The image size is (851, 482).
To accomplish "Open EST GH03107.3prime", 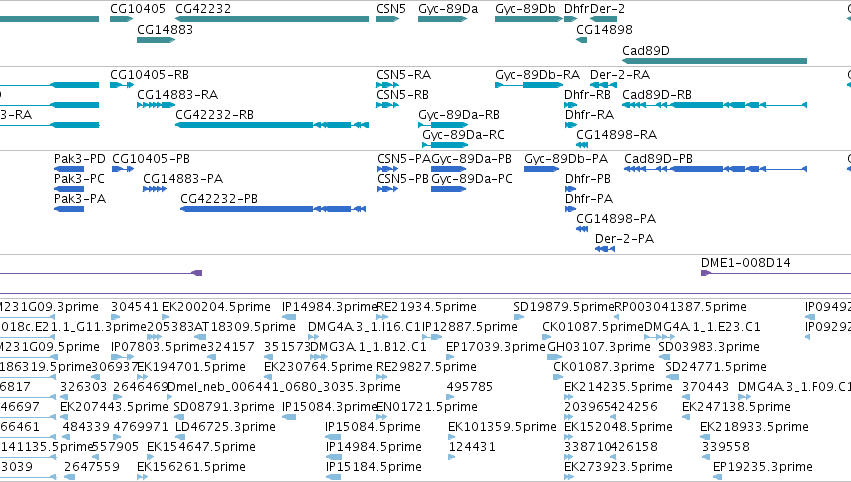I will pos(599,347).
